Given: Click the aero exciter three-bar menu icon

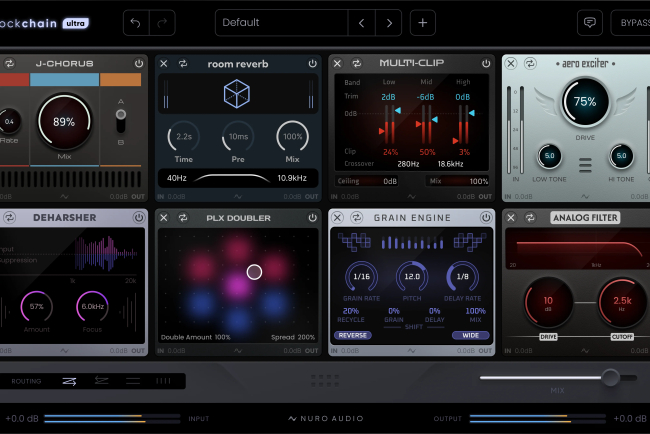Looking at the screenshot, I should [585, 165].
